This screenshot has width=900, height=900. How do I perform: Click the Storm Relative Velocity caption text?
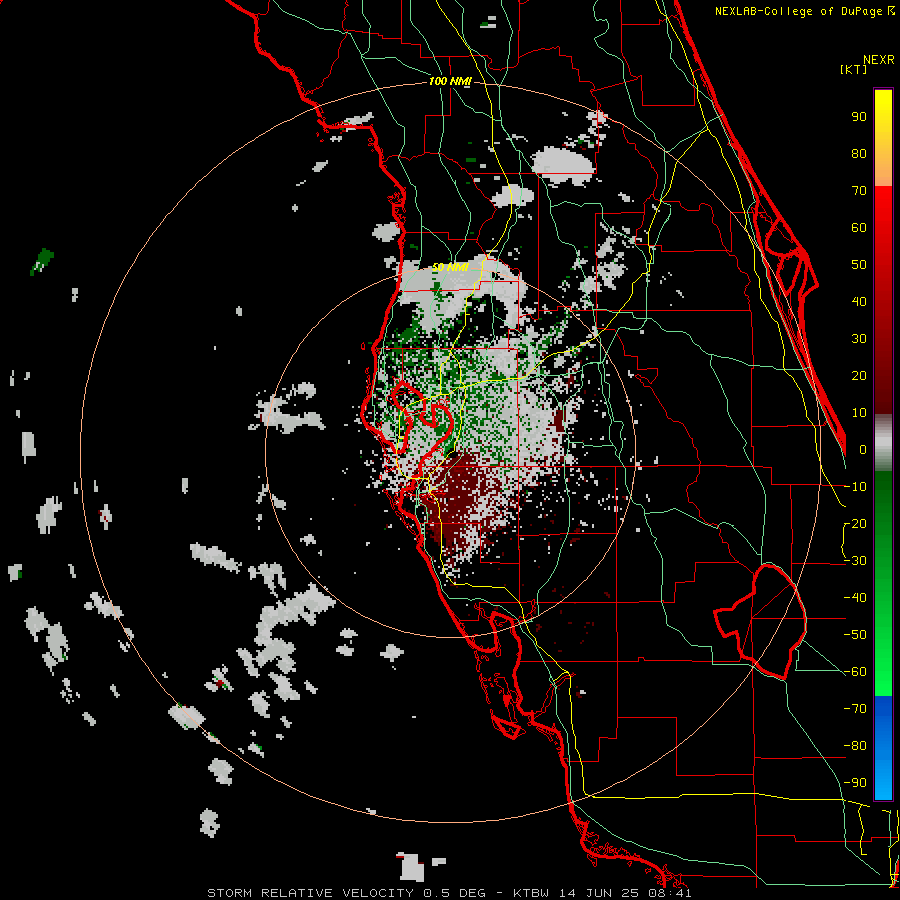point(449,893)
